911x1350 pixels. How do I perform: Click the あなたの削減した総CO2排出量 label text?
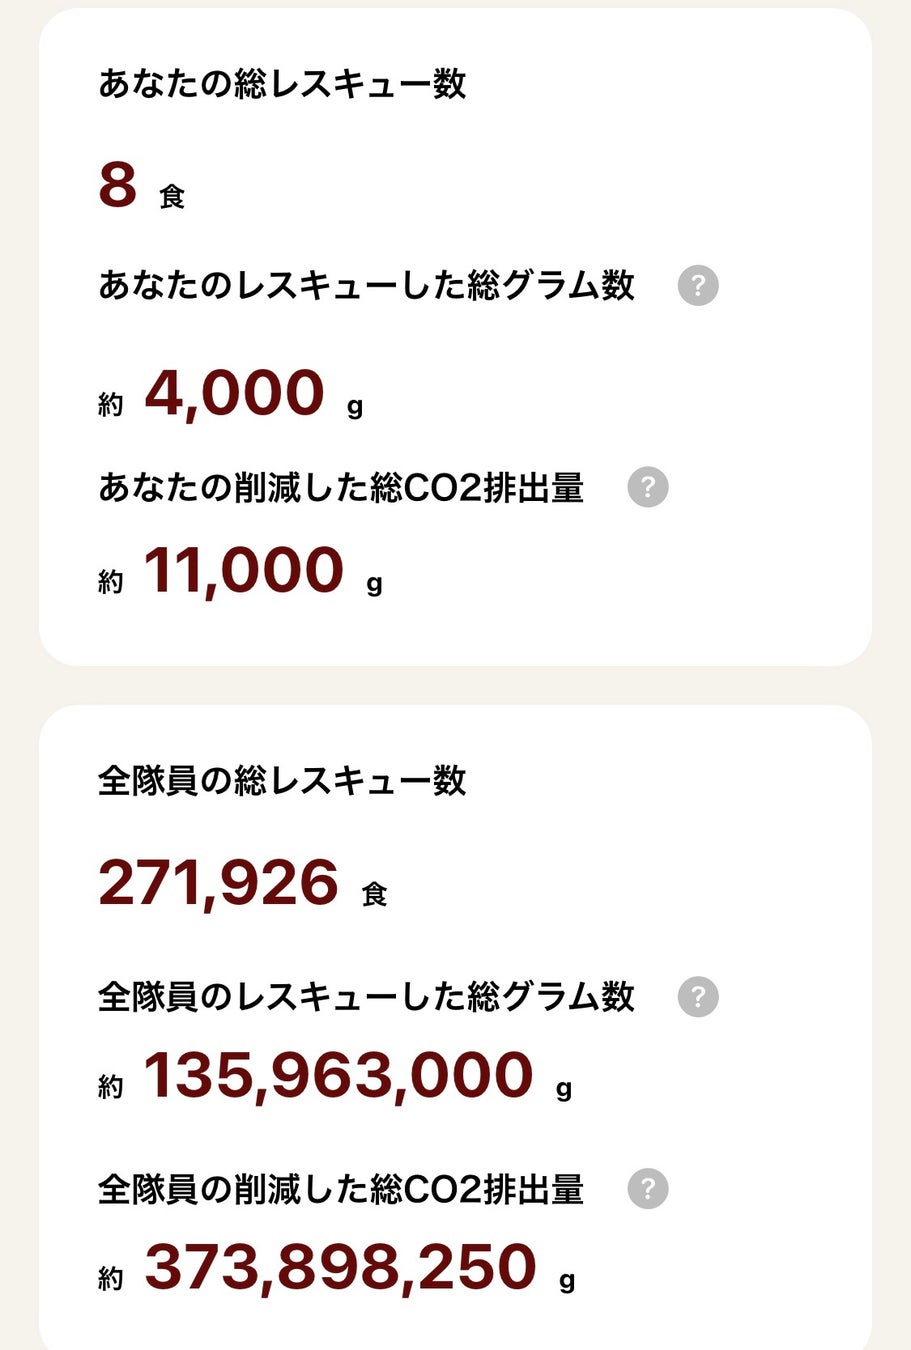point(341,488)
